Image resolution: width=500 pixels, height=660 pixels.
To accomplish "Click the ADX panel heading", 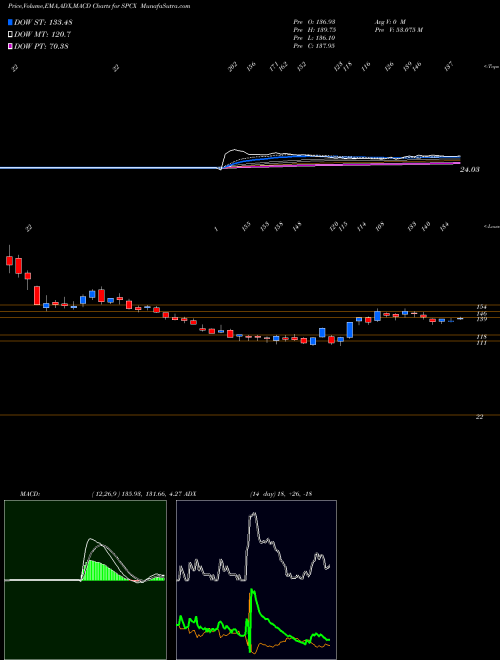I will (190, 494).
